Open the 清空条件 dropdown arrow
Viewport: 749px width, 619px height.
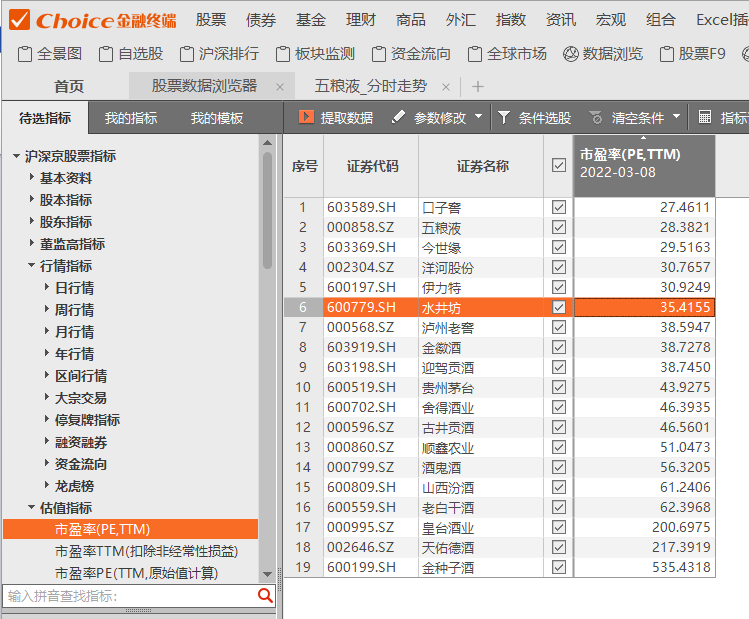tap(677, 118)
